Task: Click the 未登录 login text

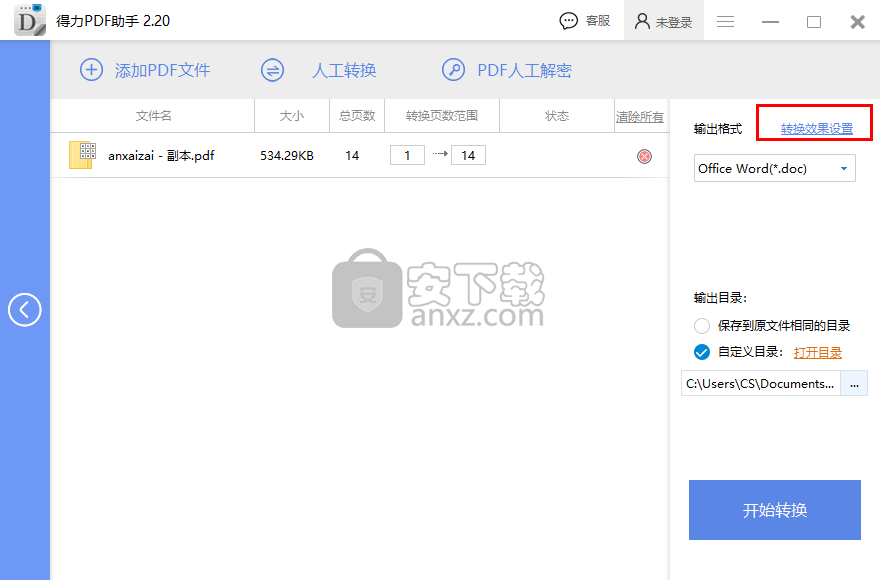Action: click(x=673, y=22)
